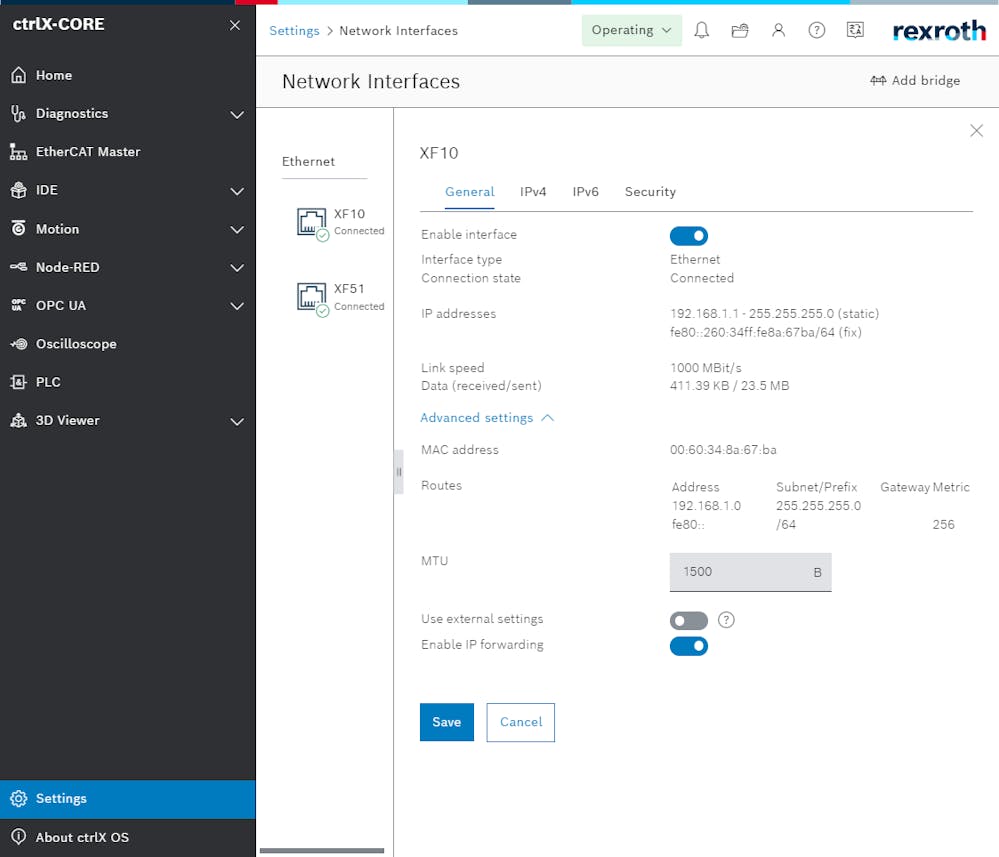The height and width of the screenshot is (857, 999).
Task: Click the Node-RED icon
Action: 18,266
